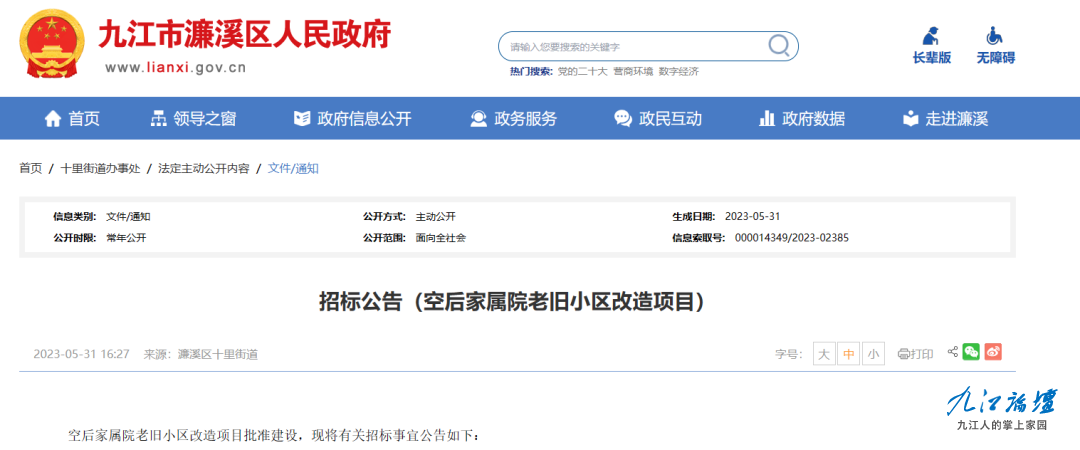Click the share icon beside WeChat
The image size is (1080, 450).
[952, 352]
